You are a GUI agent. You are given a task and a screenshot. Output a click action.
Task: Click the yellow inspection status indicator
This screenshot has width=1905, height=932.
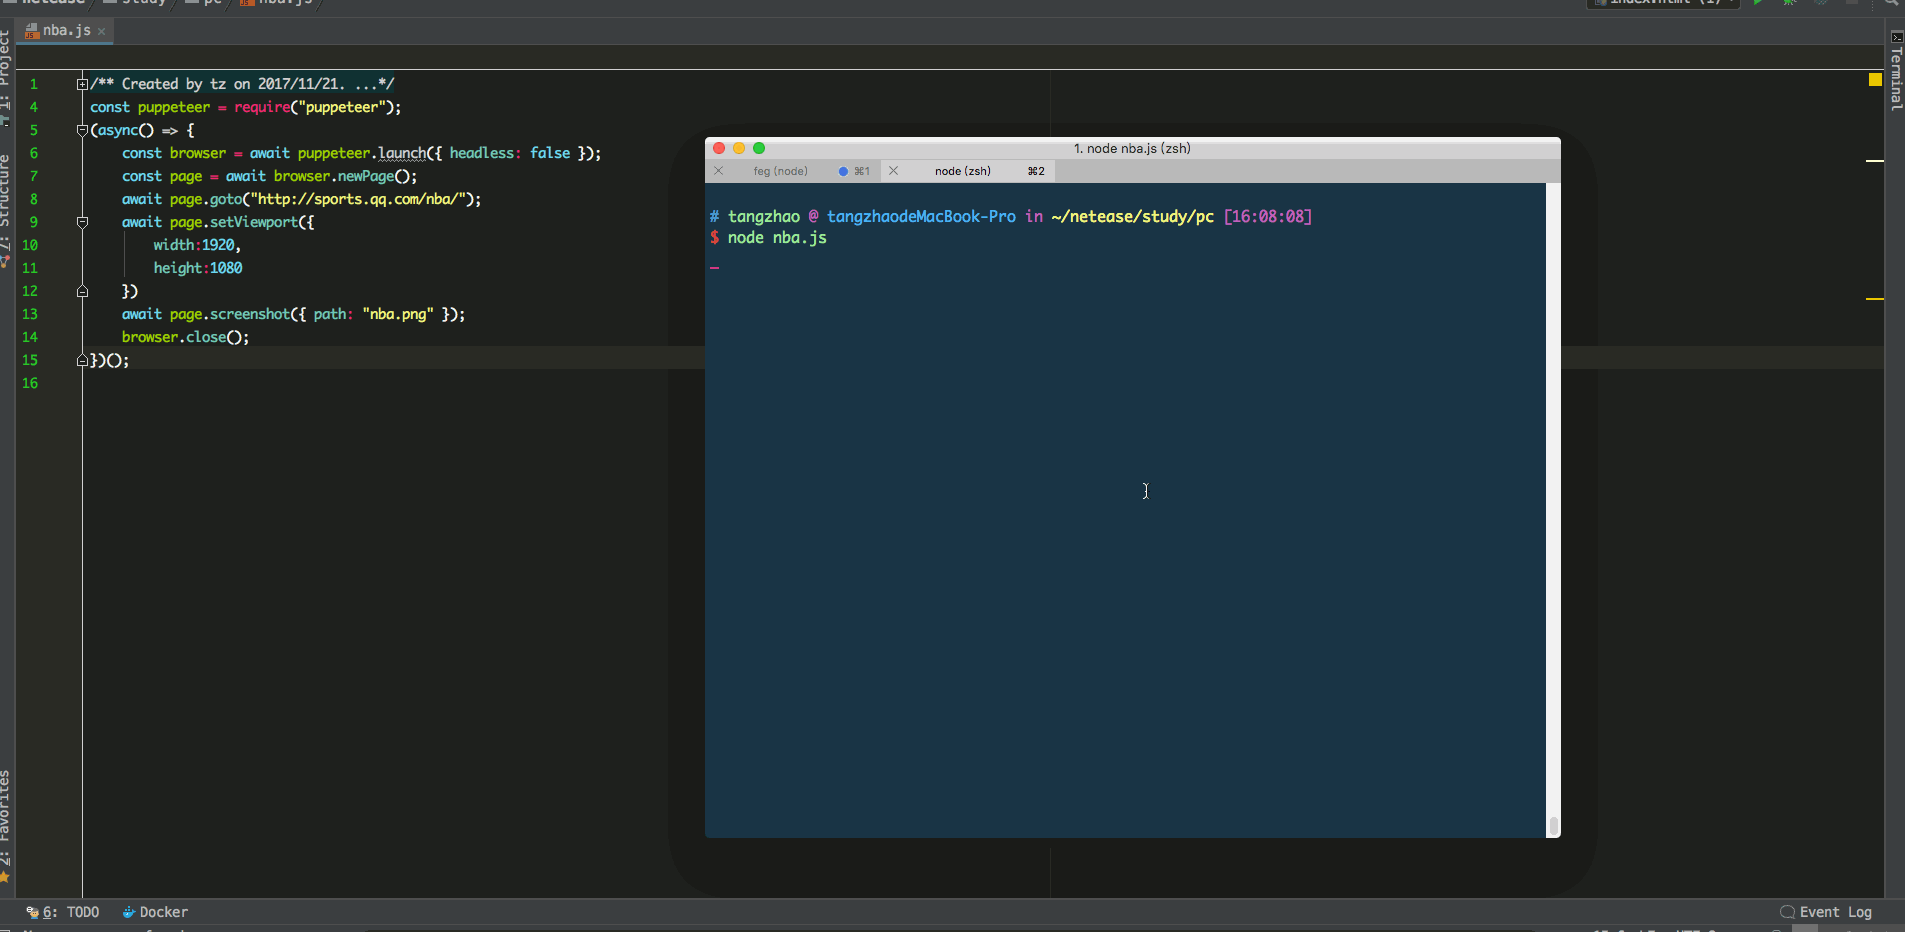[x=1875, y=80]
